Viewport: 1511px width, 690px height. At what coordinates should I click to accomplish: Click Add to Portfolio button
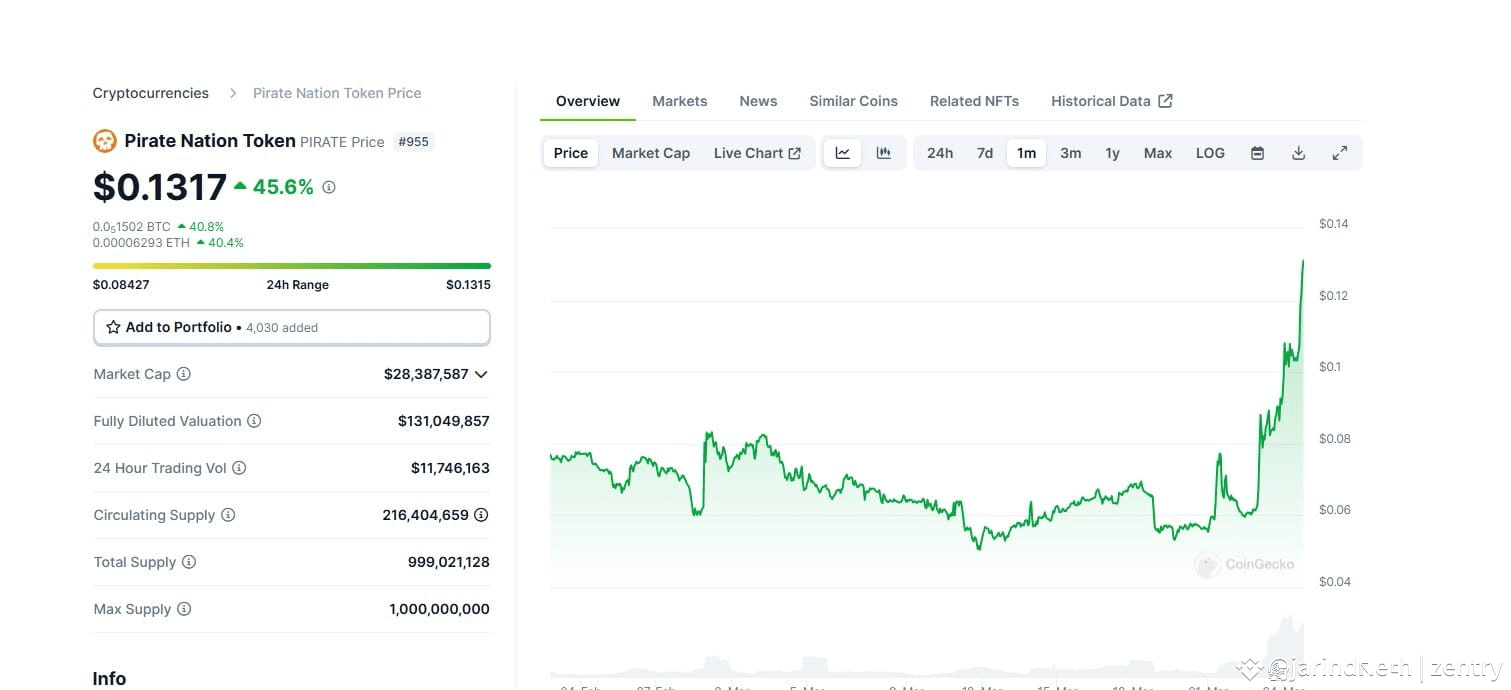pos(292,327)
